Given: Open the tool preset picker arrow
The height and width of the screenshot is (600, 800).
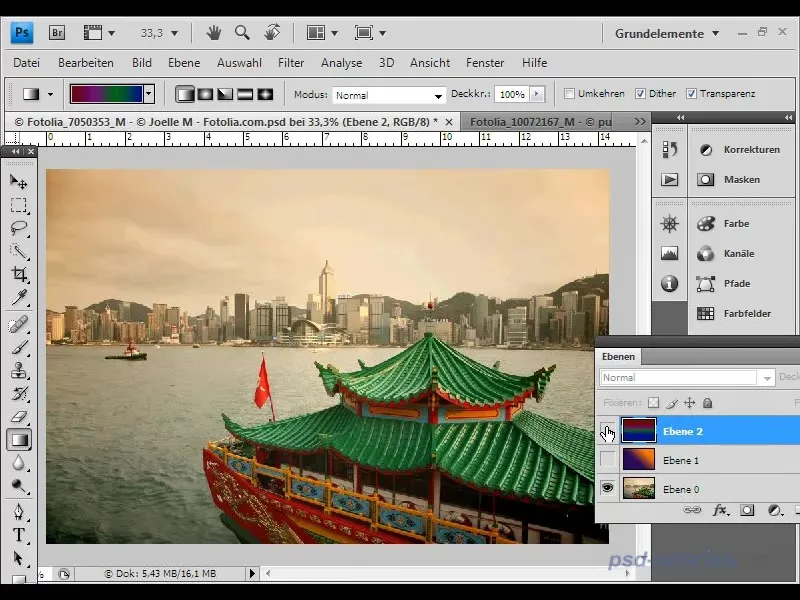Looking at the screenshot, I should point(50,94).
